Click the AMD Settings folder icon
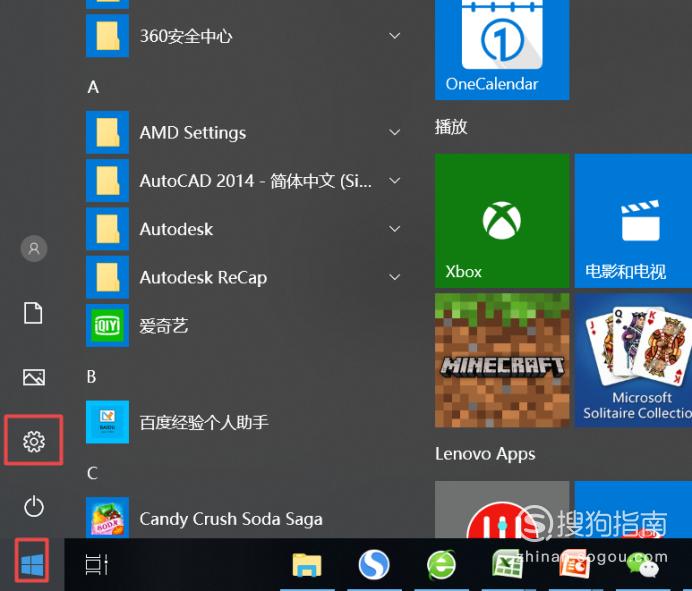The height and width of the screenshot is (591, 692). tap(107, 132)
